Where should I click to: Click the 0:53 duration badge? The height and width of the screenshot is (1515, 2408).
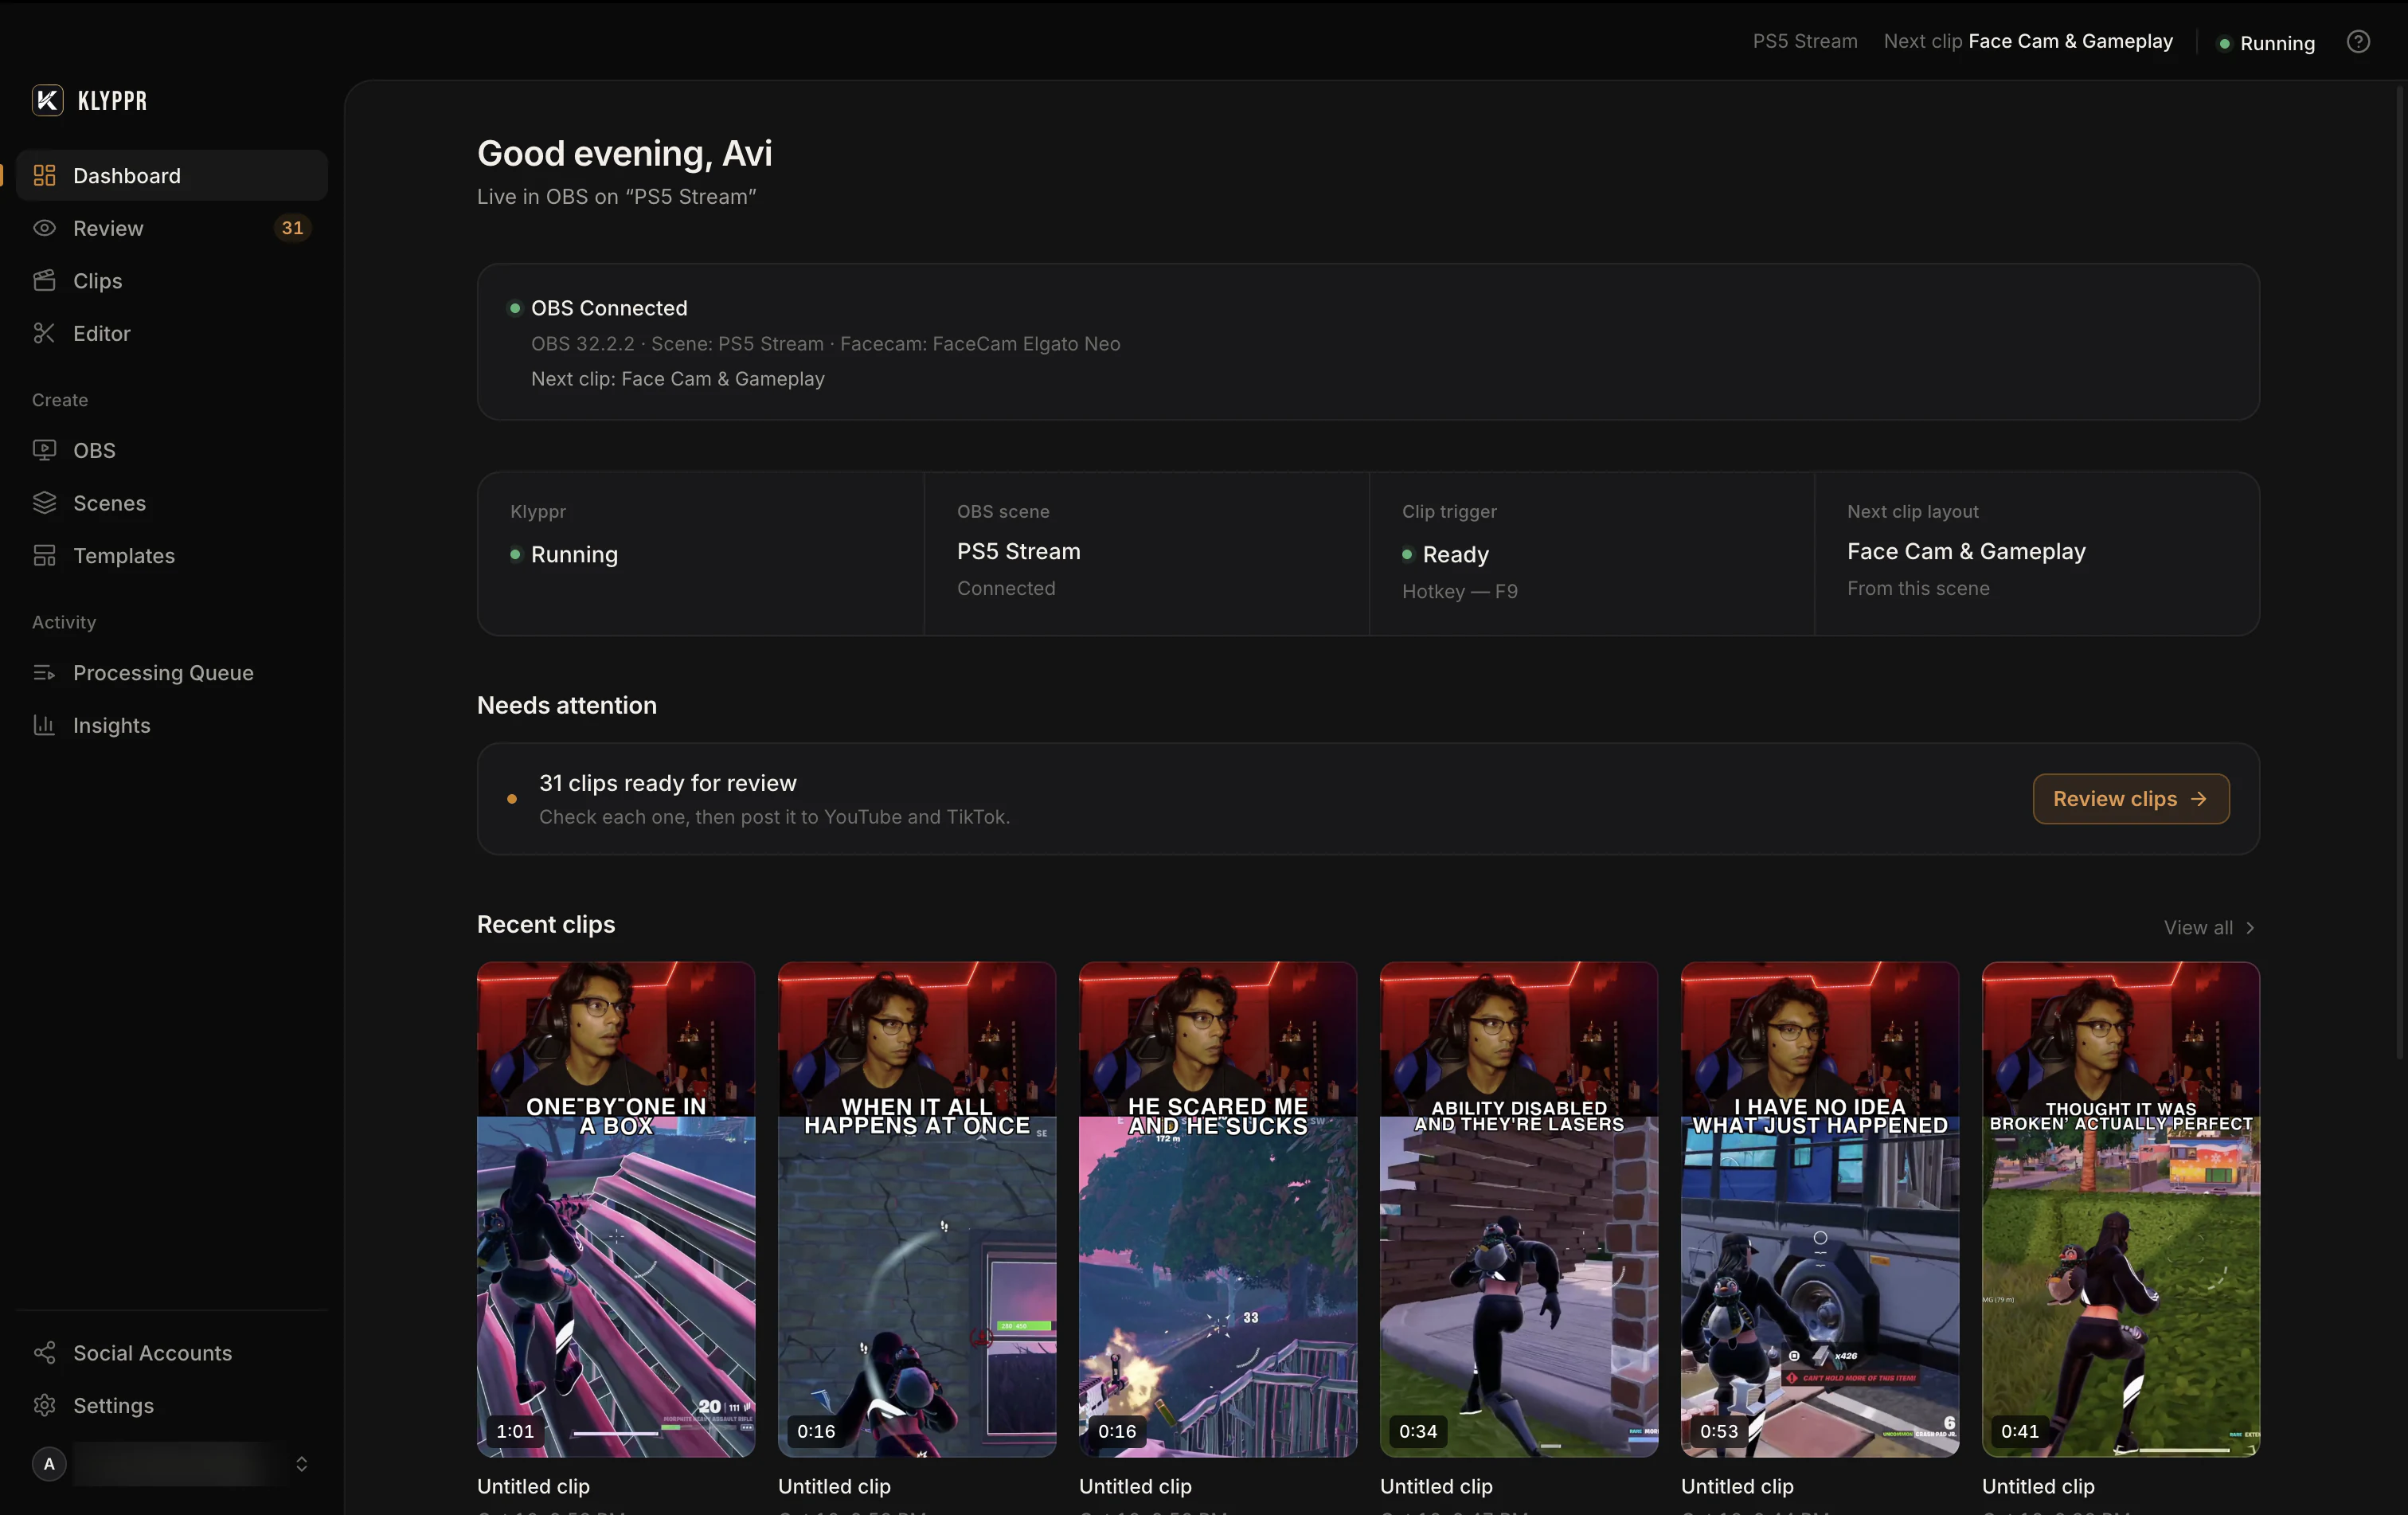pos(1719,1431)
